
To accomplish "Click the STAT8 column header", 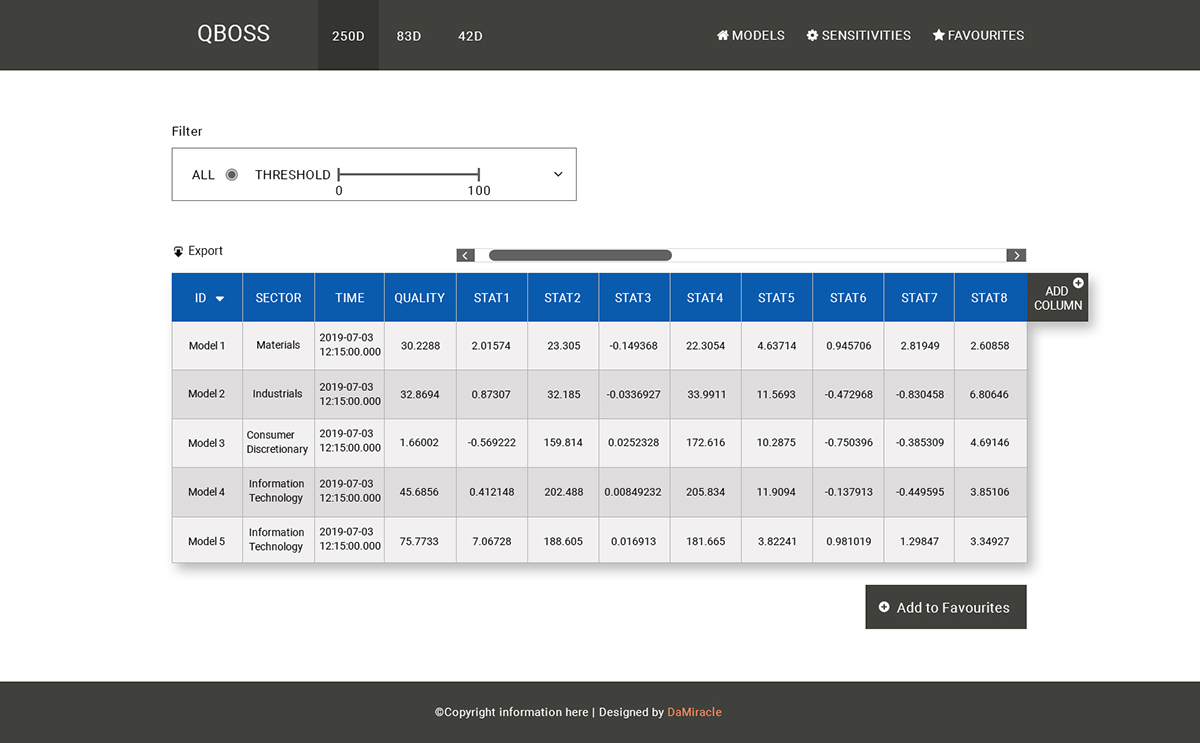I will tap(990, 298).
